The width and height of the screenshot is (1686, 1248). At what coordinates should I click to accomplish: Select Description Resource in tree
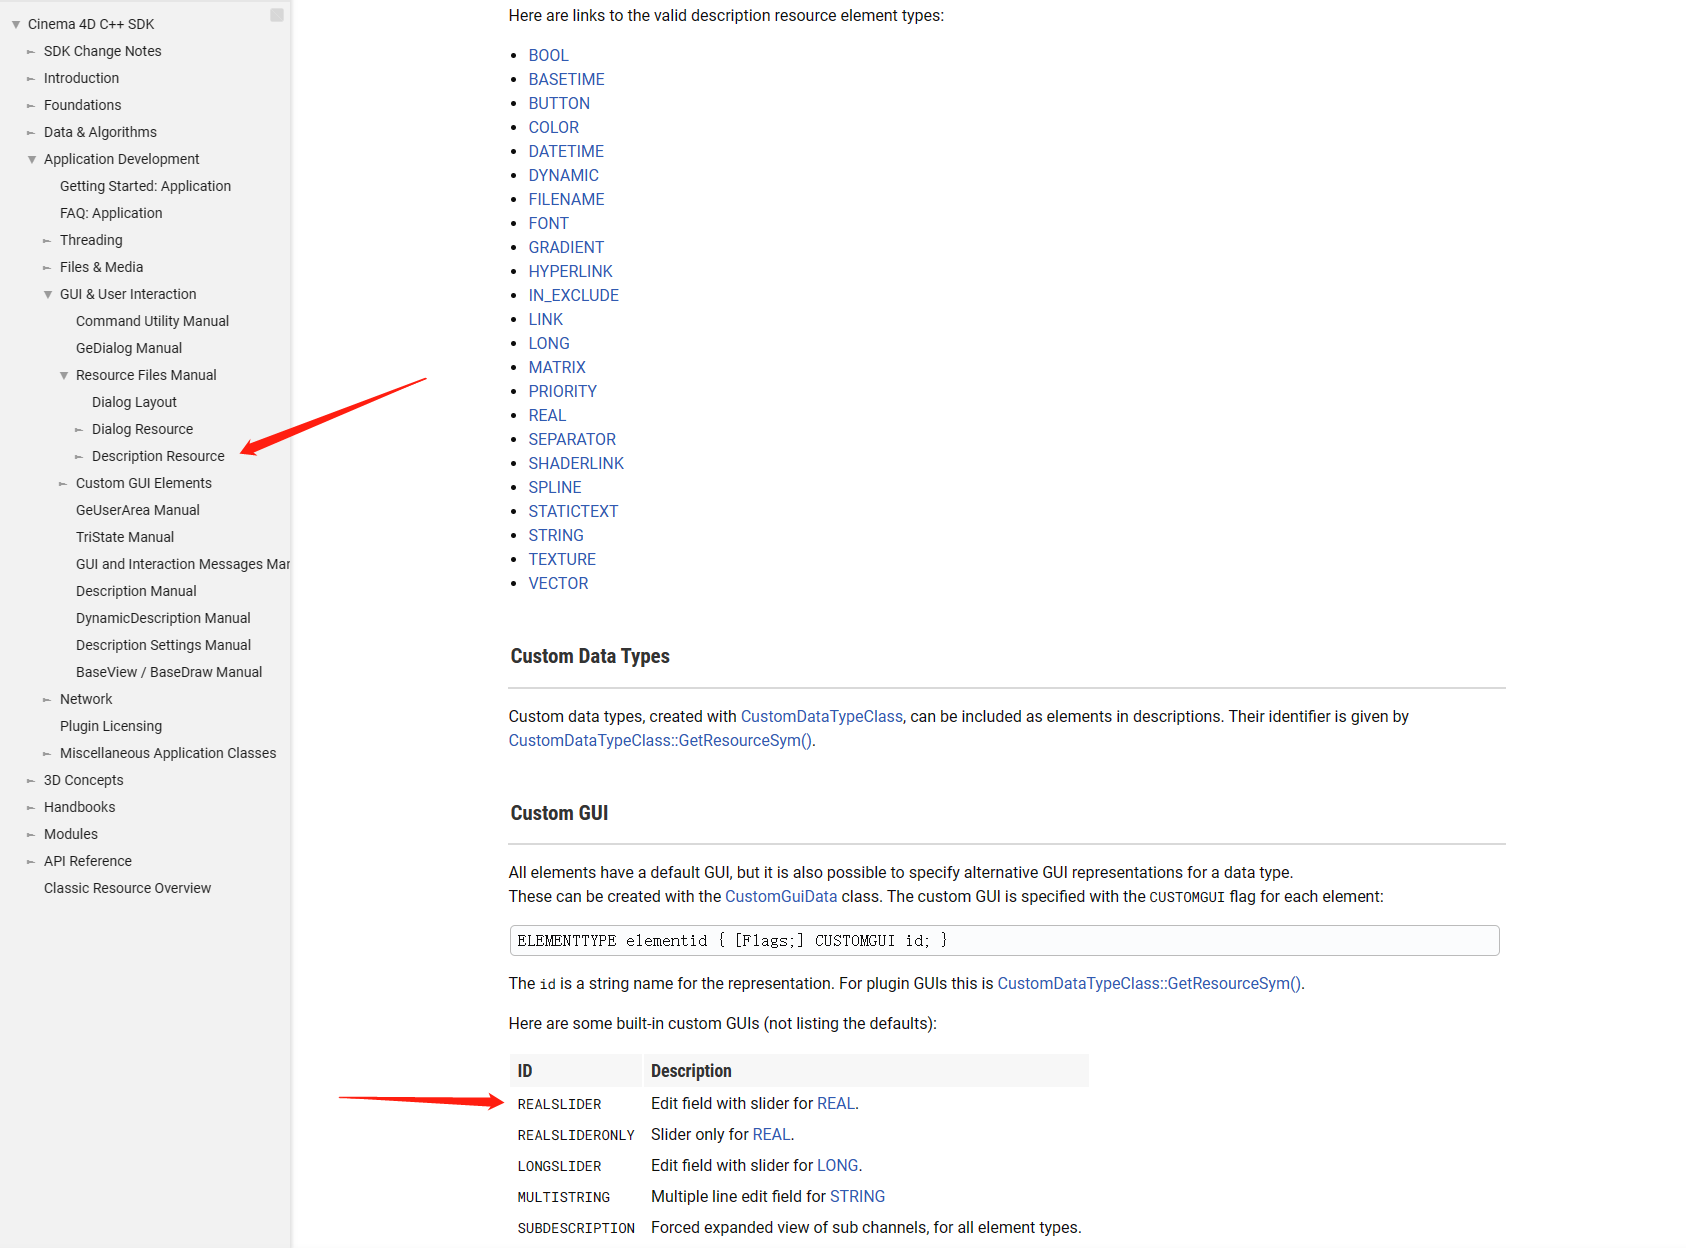(158, 456)
